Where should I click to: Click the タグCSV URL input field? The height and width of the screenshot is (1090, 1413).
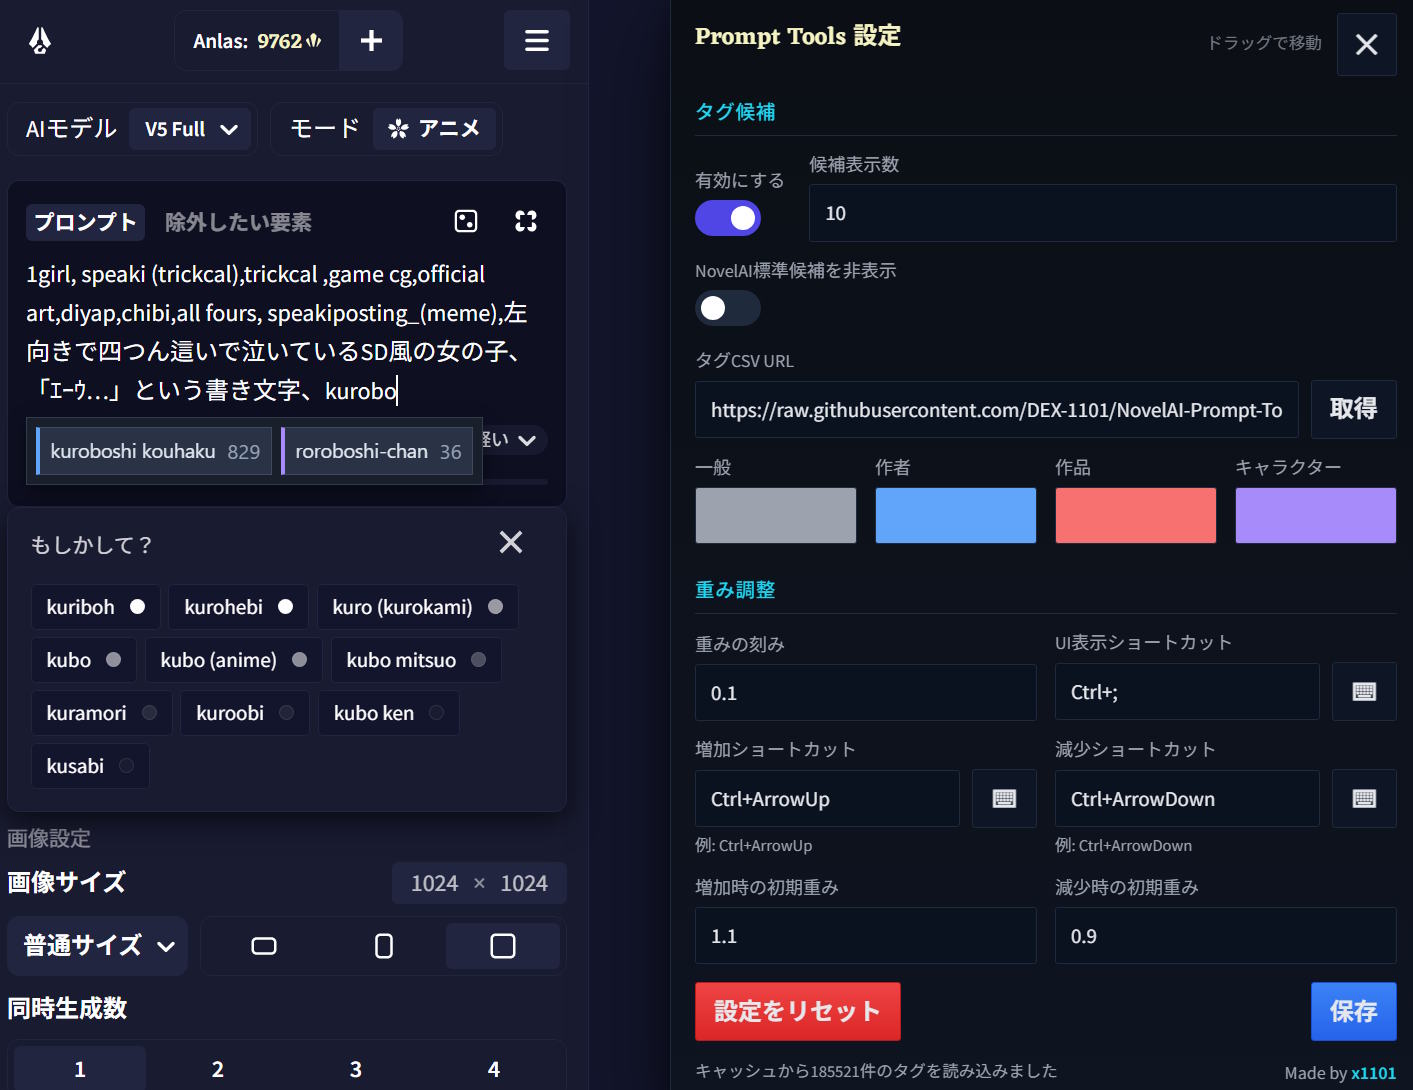click(997, 409)
